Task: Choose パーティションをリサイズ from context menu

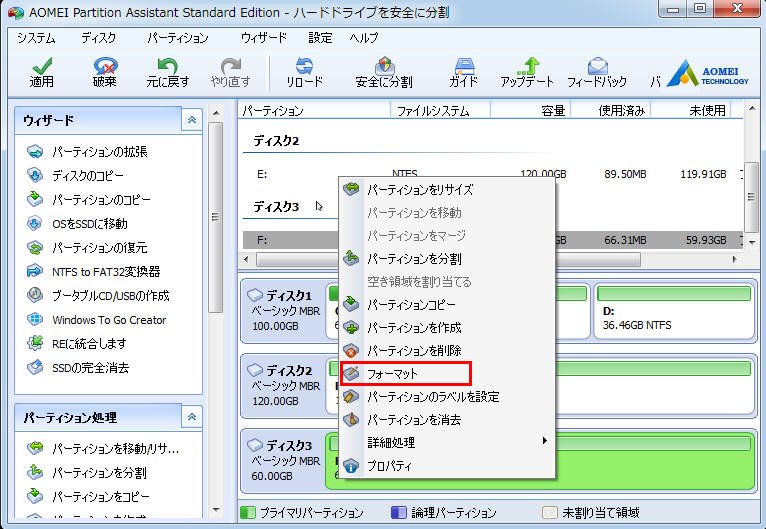Action: click(447, 190)
